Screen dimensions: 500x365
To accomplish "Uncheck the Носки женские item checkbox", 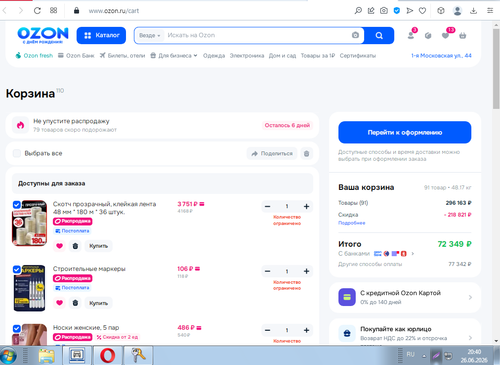I will tap(16, 329).
